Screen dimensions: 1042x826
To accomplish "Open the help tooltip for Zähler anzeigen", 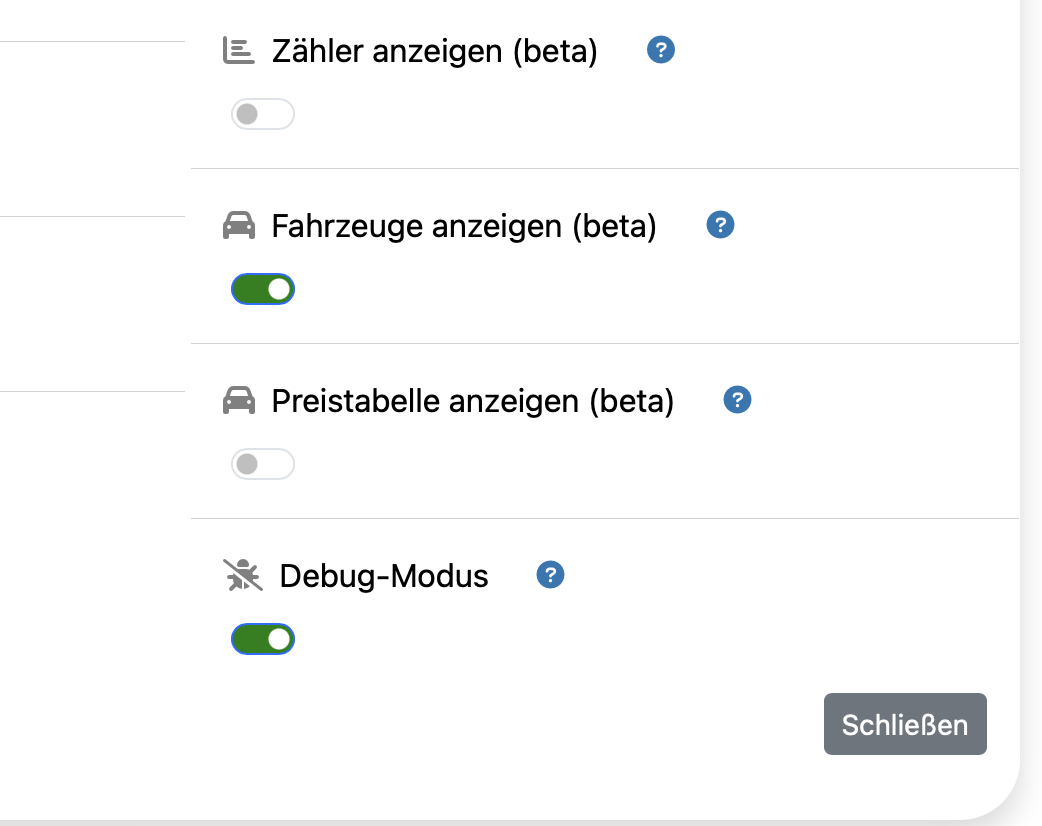I will coord(661,49).
